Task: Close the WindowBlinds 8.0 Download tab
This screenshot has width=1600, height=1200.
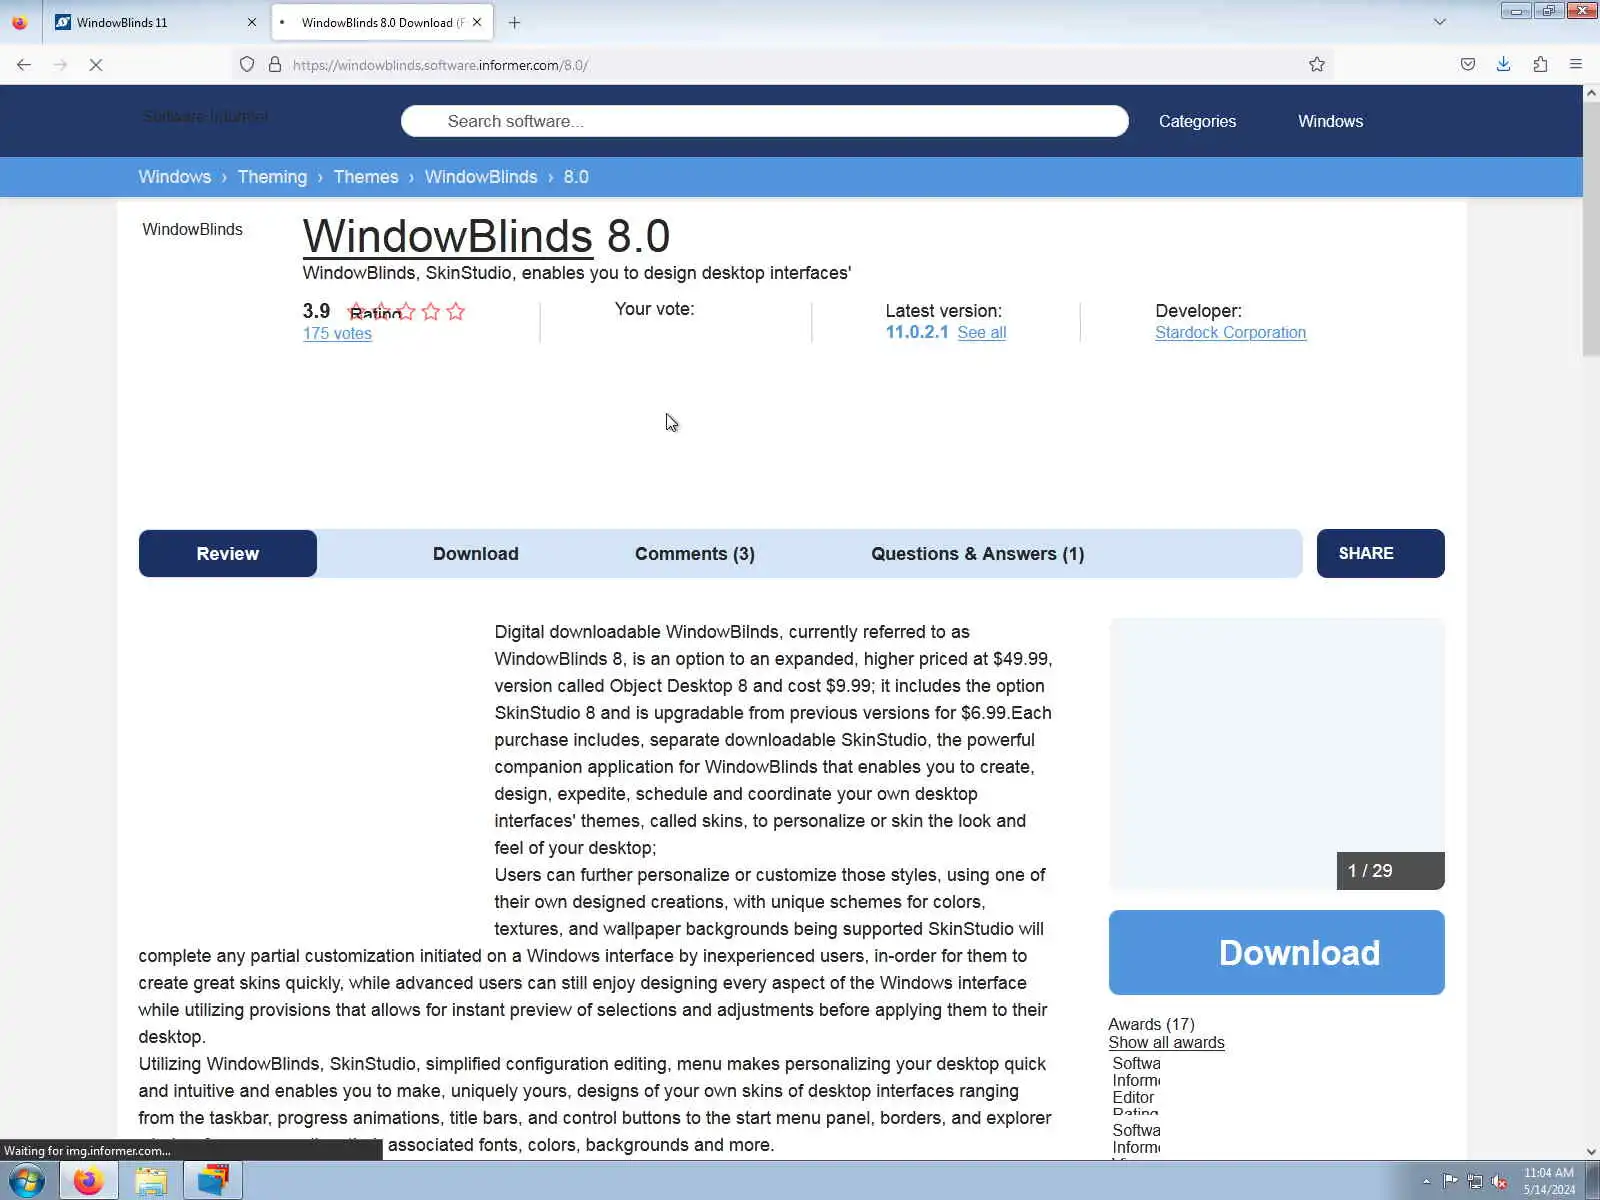Action: (477, 22)
